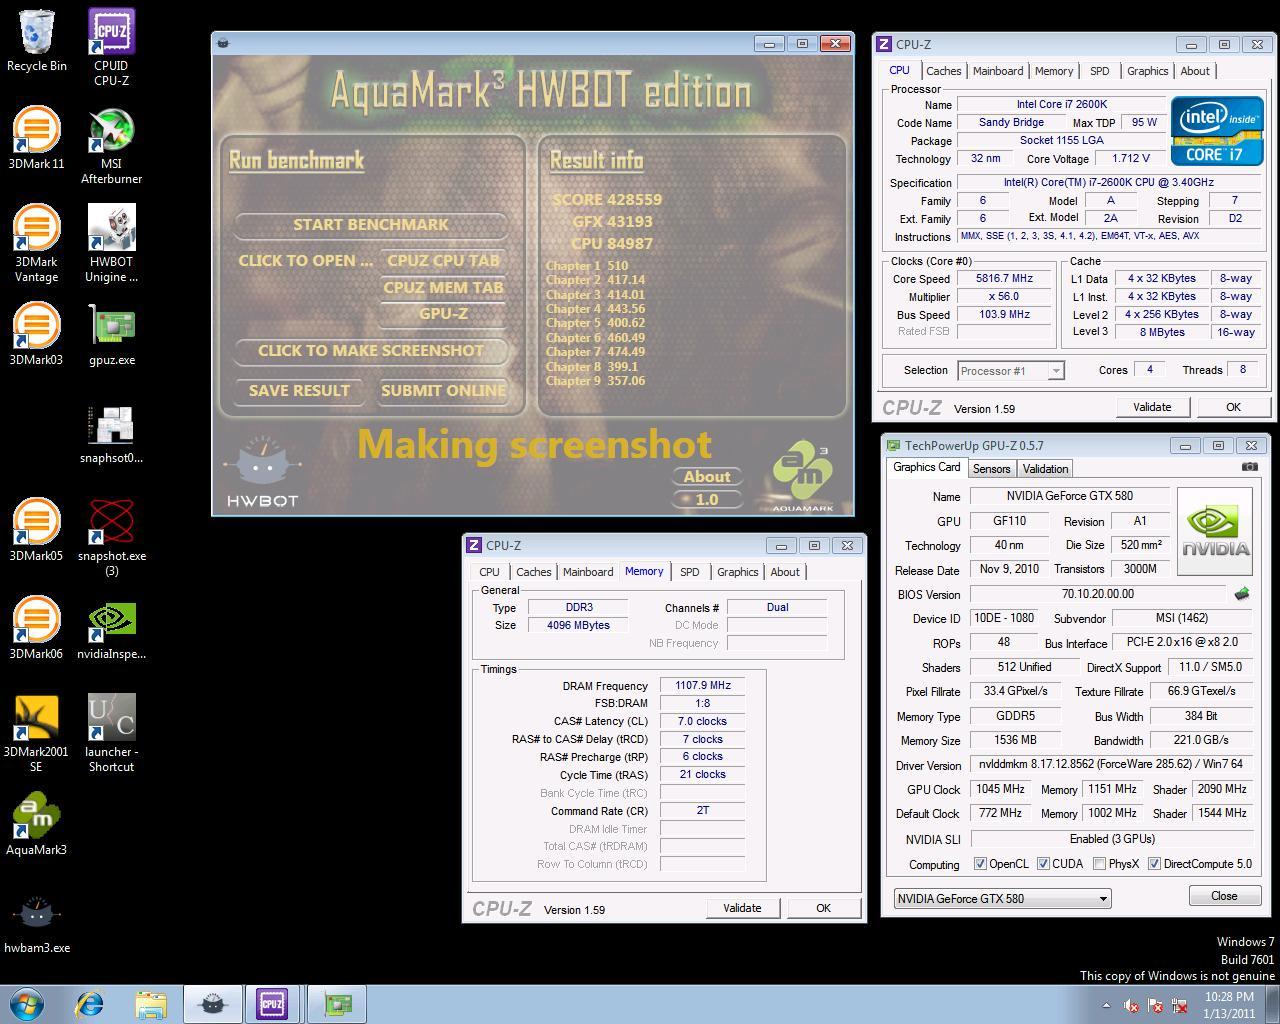Click CPUZ CPU TAB button

point(443,260)
